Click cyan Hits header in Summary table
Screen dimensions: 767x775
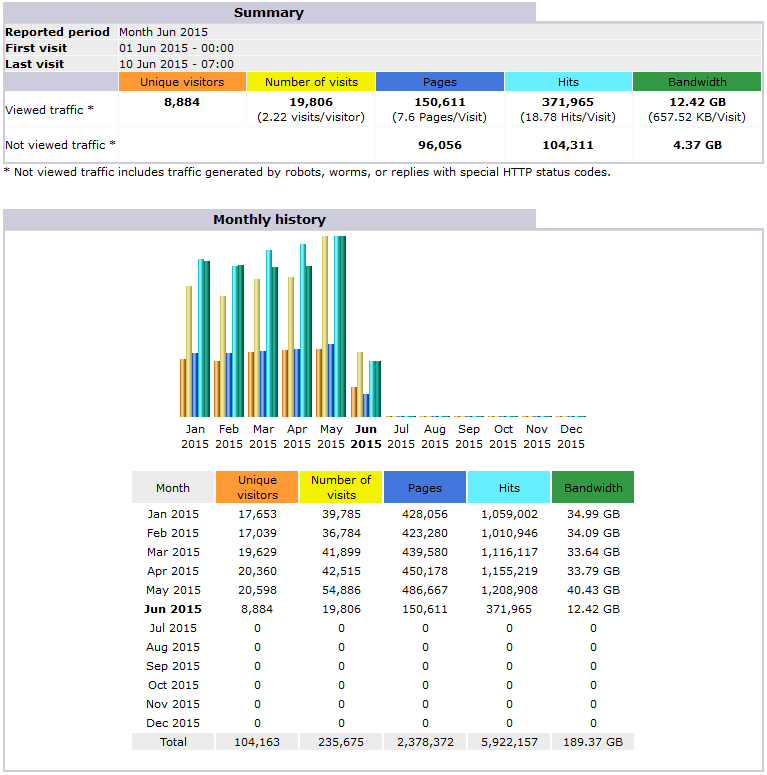[568, 82]
